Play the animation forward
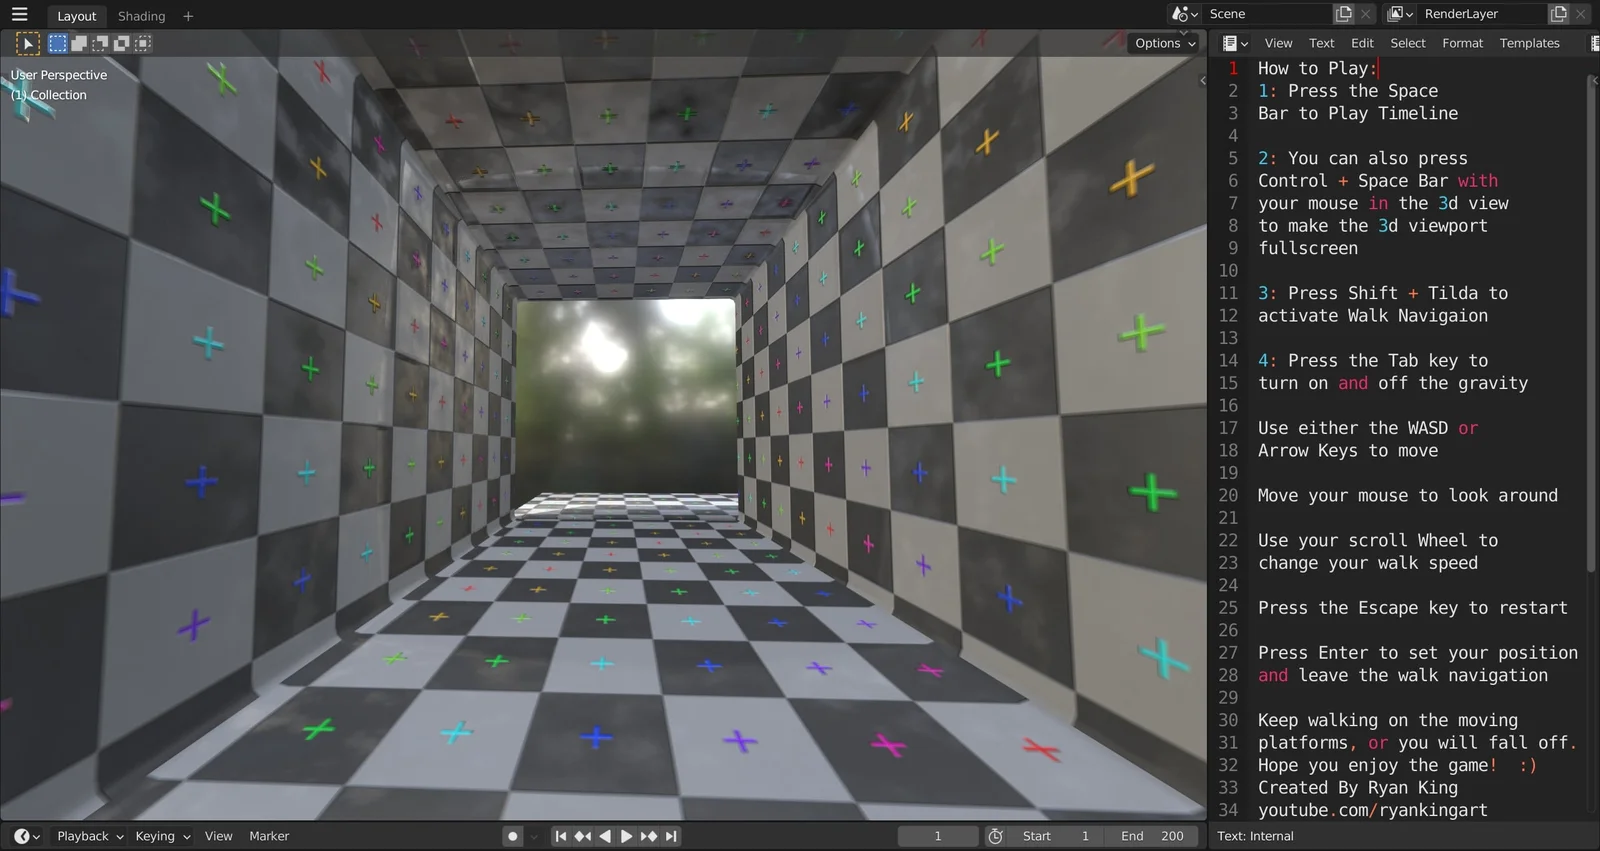This screenshot has height=851, width=1600. 627,836
